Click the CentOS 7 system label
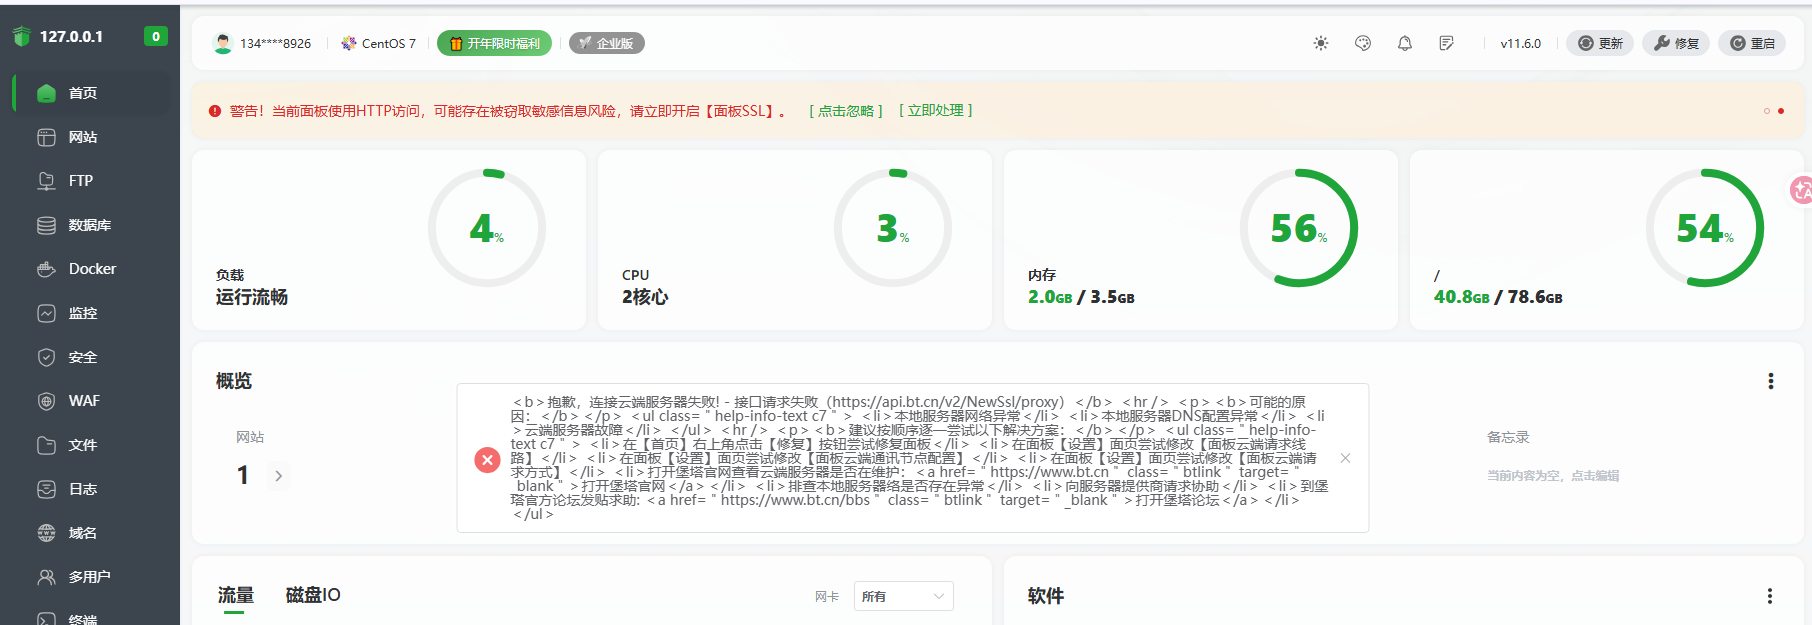 (x=378, y=43)
